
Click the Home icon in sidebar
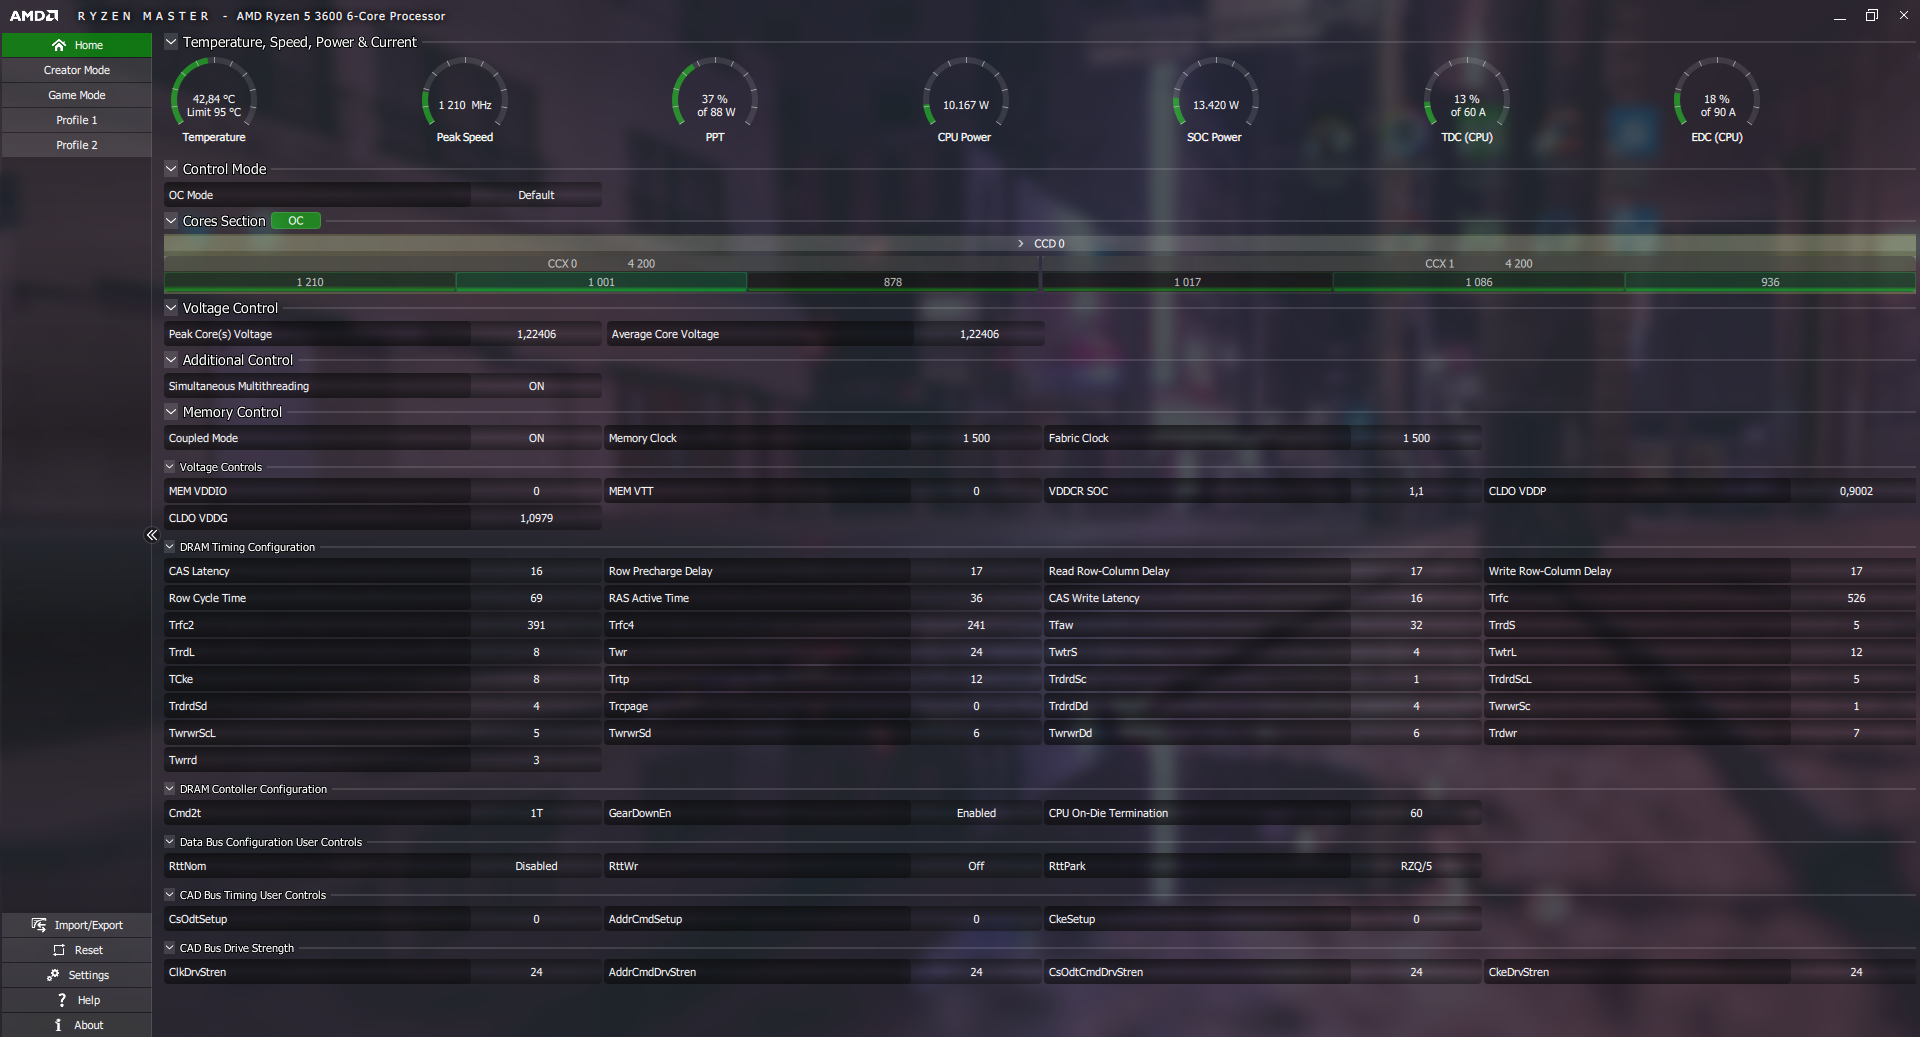[59, 45]
